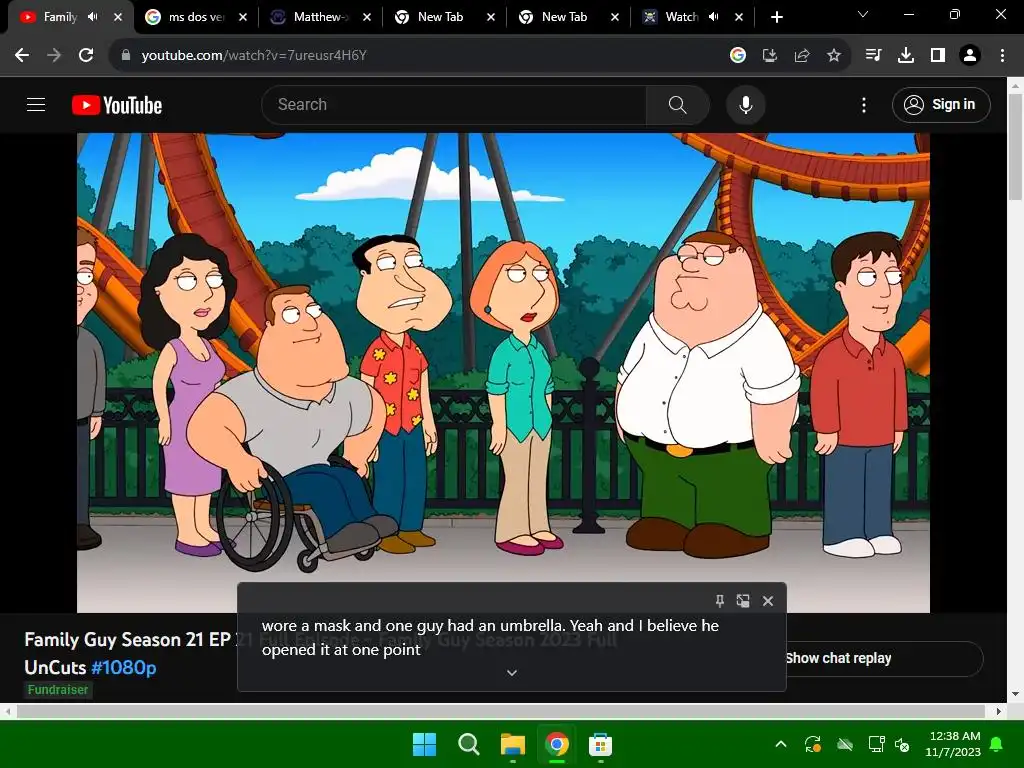Open File Explorer from taskbar
The image size is (1024, 768).
[513, 744]
